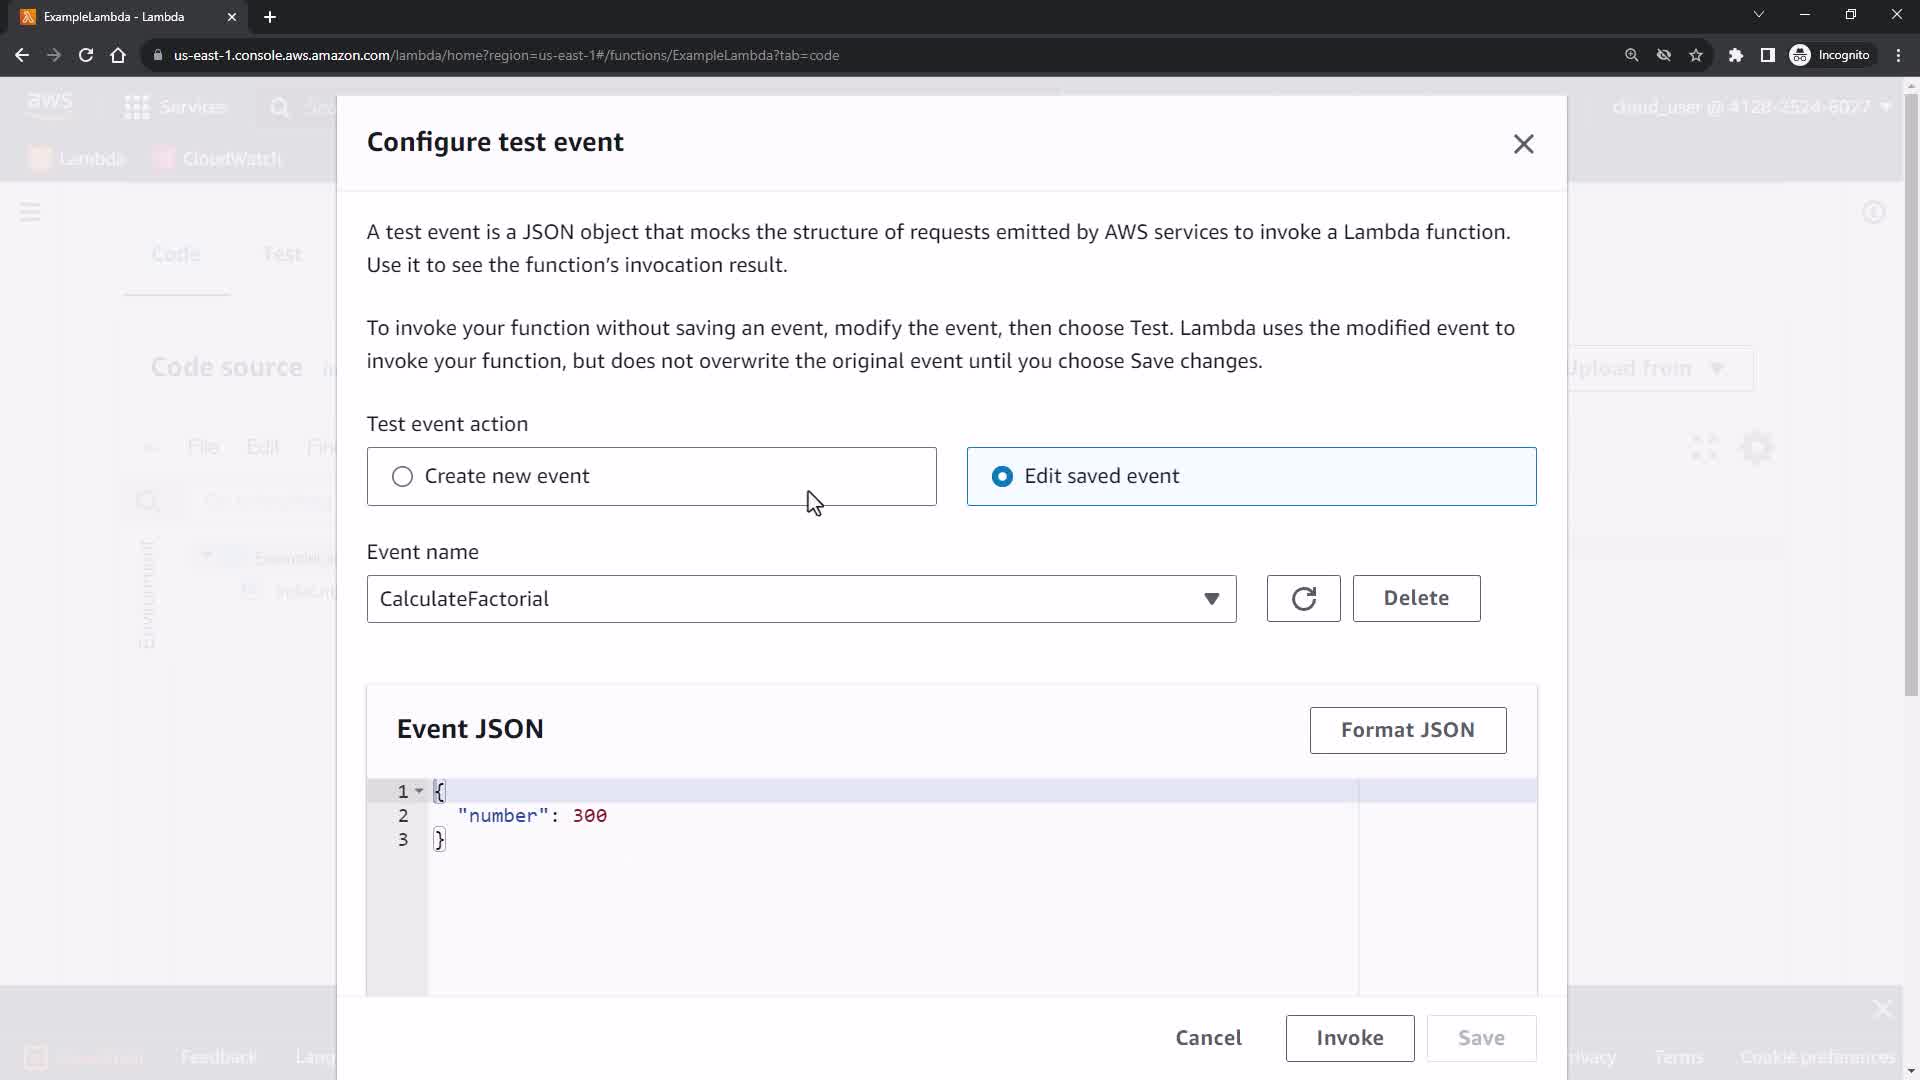Open a new browser tab

(x=270, y=17)
